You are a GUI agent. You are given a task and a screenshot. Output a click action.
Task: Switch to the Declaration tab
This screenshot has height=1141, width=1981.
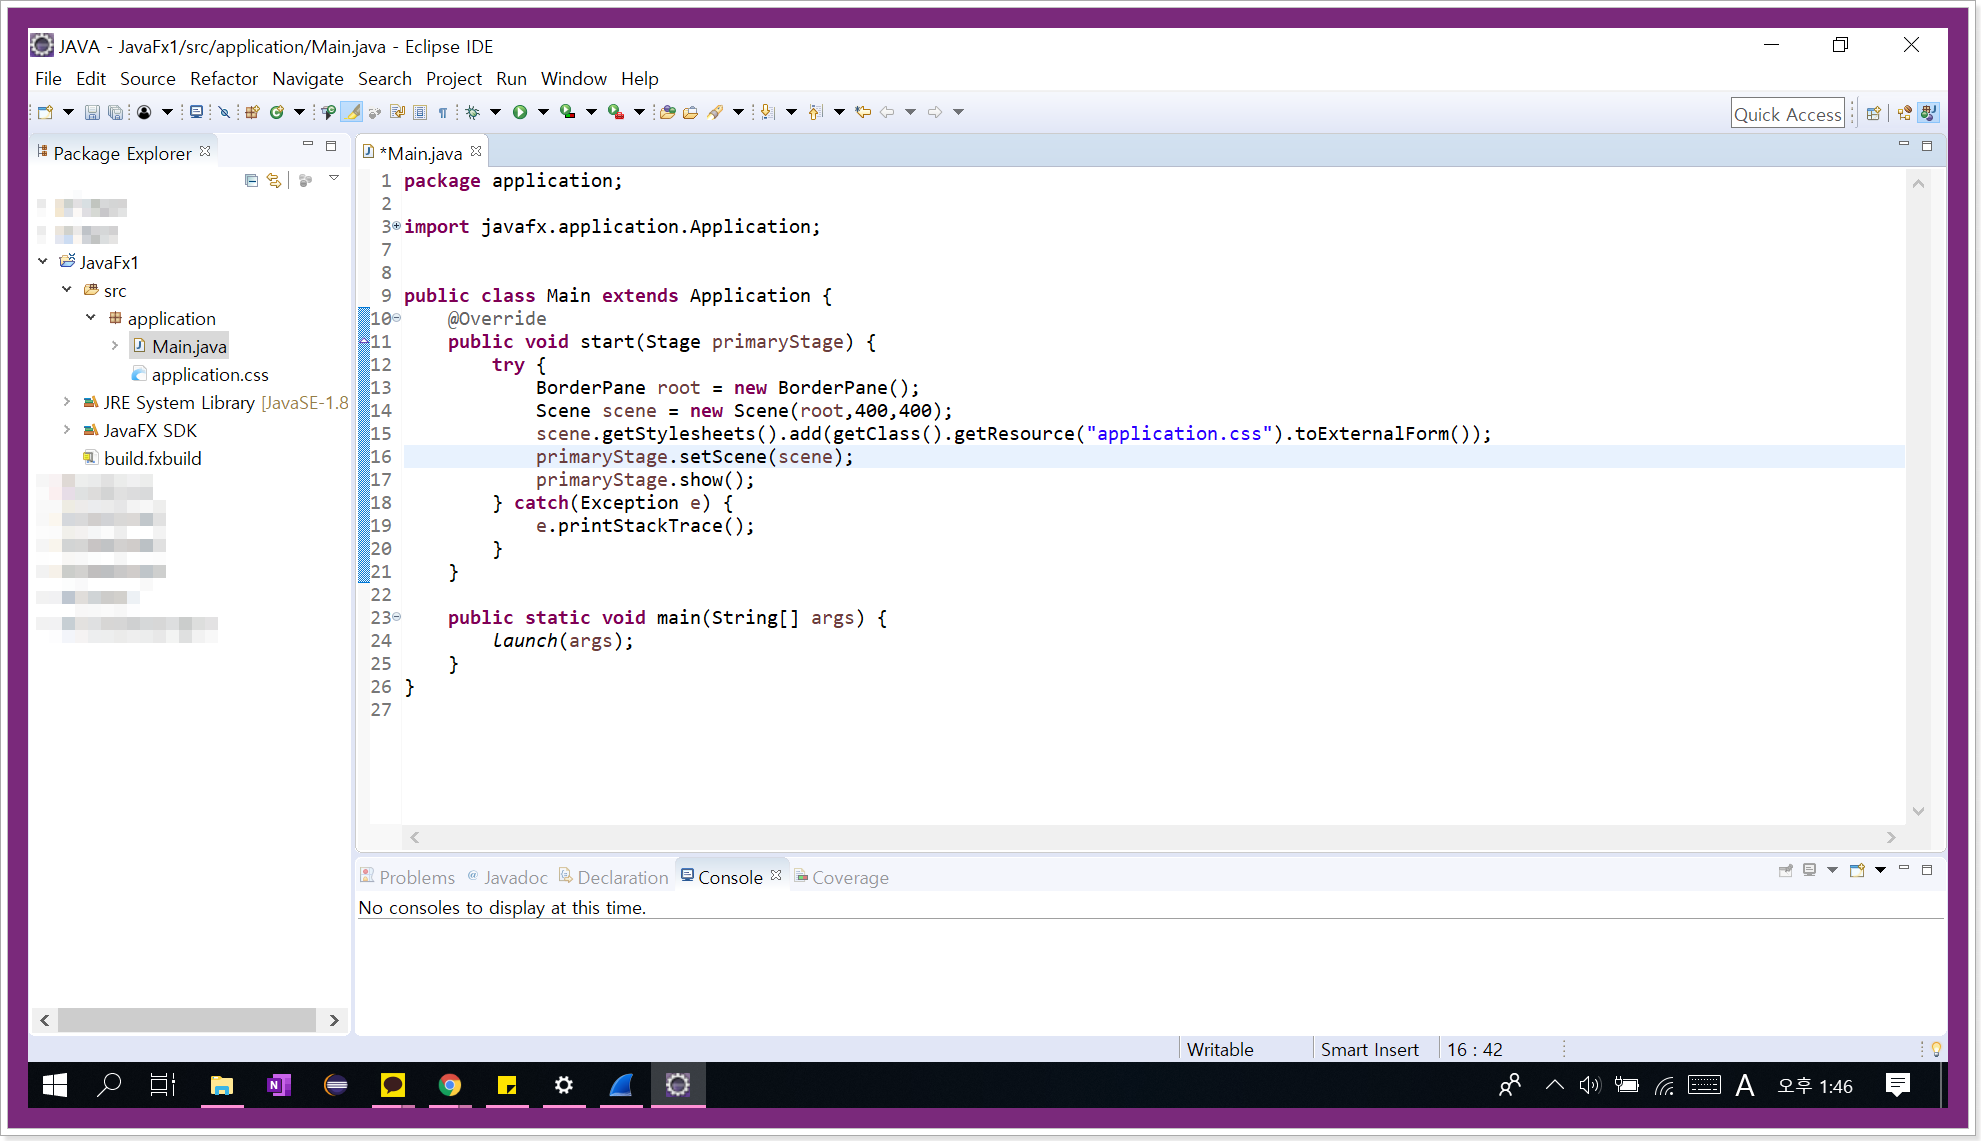coord(613,877)
